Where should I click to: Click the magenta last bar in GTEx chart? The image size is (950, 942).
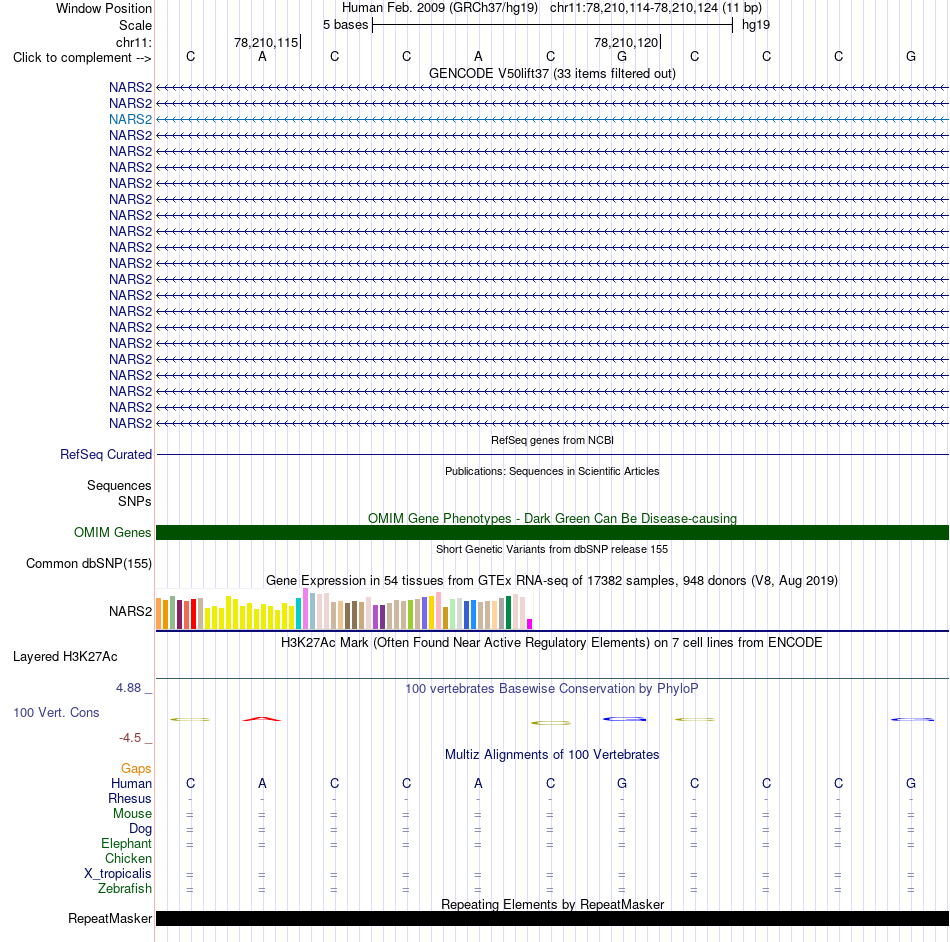click(530, 624)
